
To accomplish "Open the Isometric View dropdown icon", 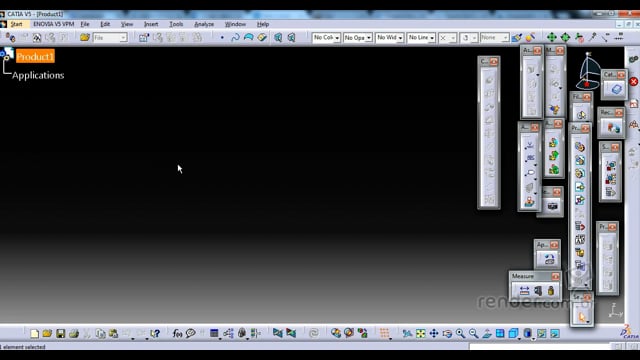I will coord(513,333).
